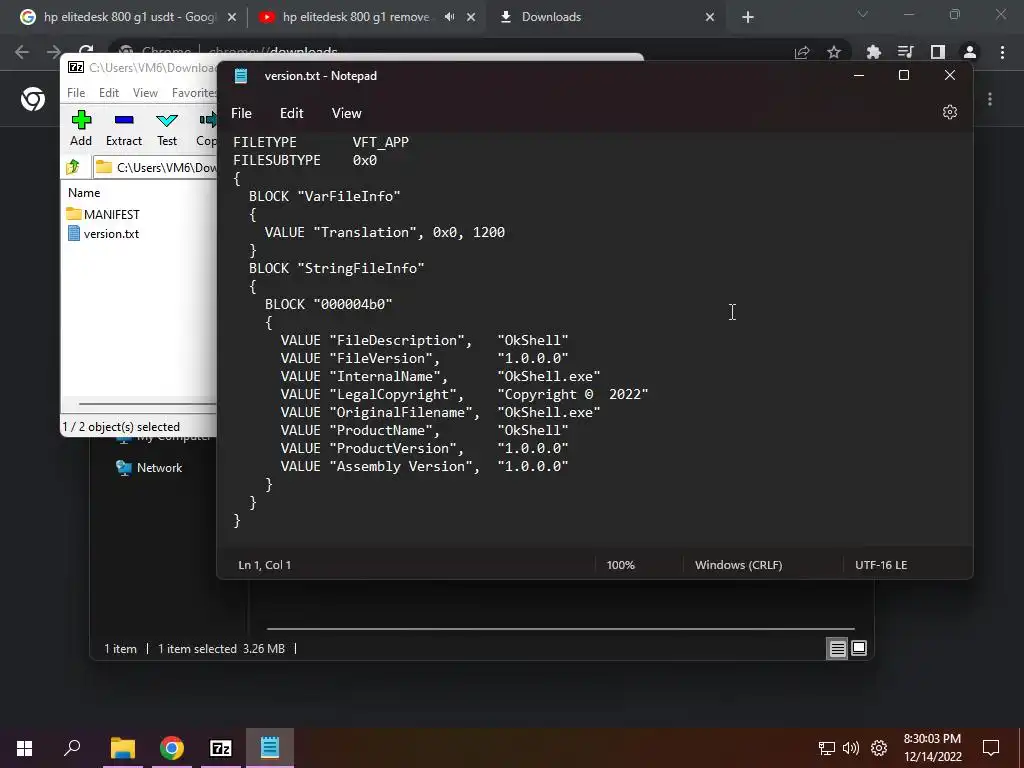The image size is (1024, 768).
Task: Click the OkShell.exe InternalName value
Action: pyautogui.click(x=549, y=377)
